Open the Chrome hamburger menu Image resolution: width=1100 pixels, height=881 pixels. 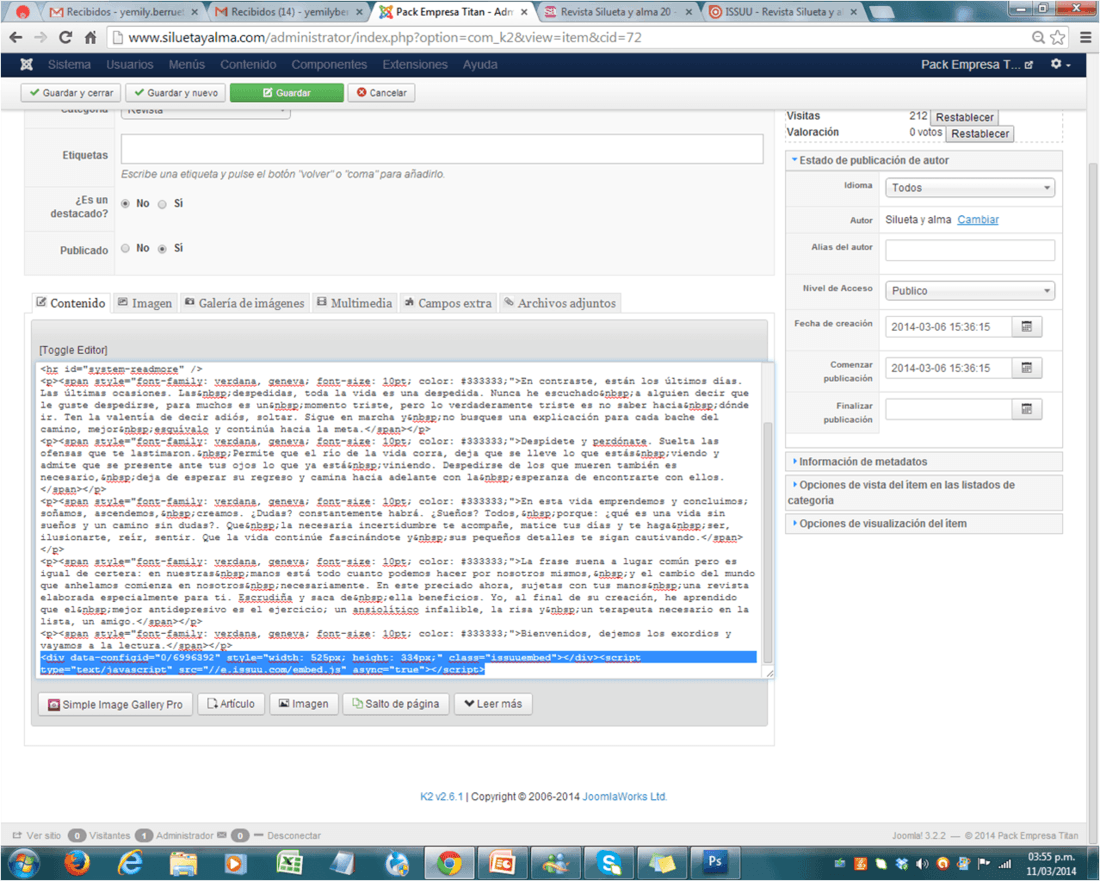pos(1085,37)
